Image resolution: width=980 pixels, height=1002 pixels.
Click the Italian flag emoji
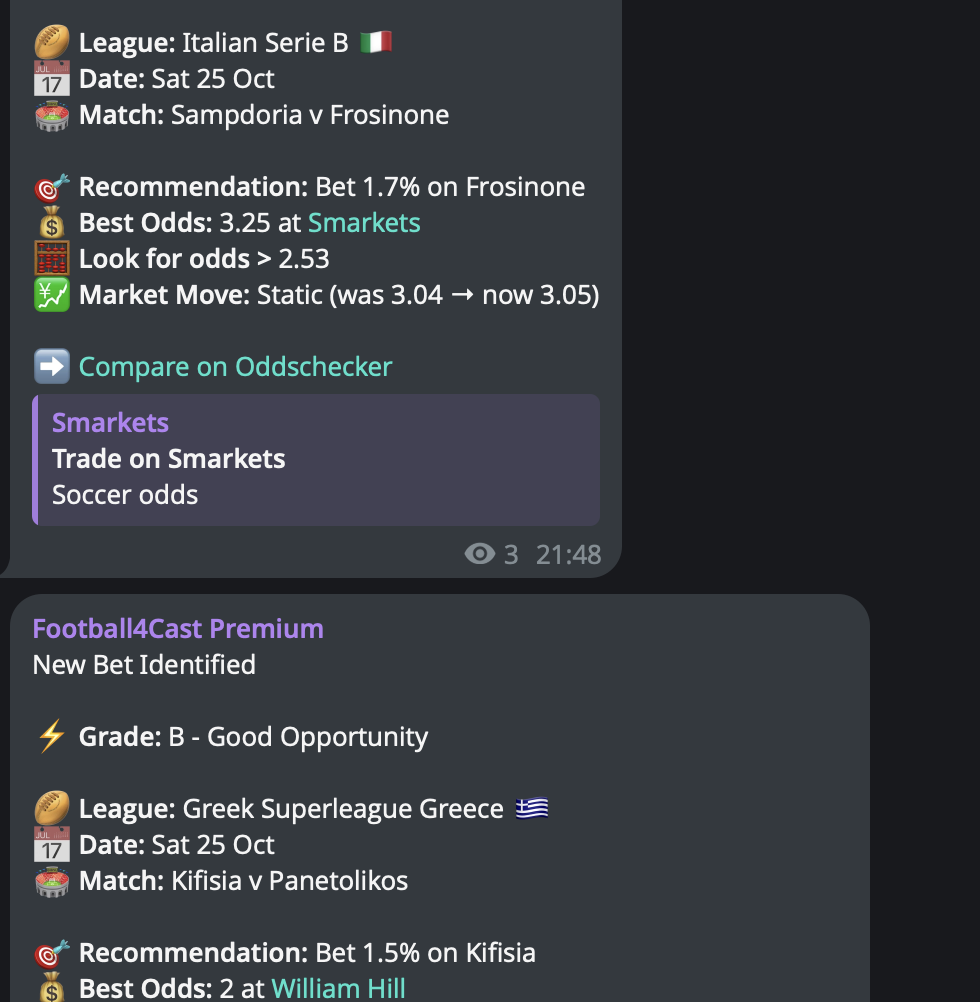coord(376,43)
